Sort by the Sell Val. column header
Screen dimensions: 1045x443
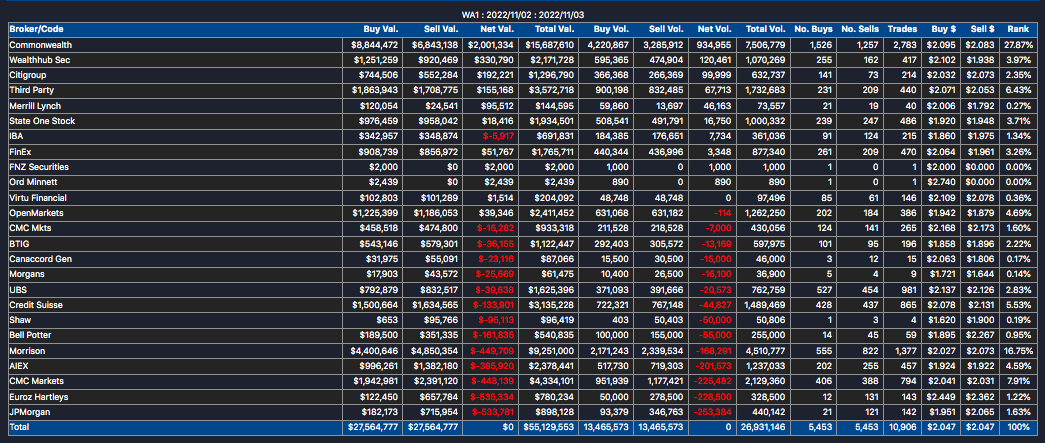tap(441, 29)
